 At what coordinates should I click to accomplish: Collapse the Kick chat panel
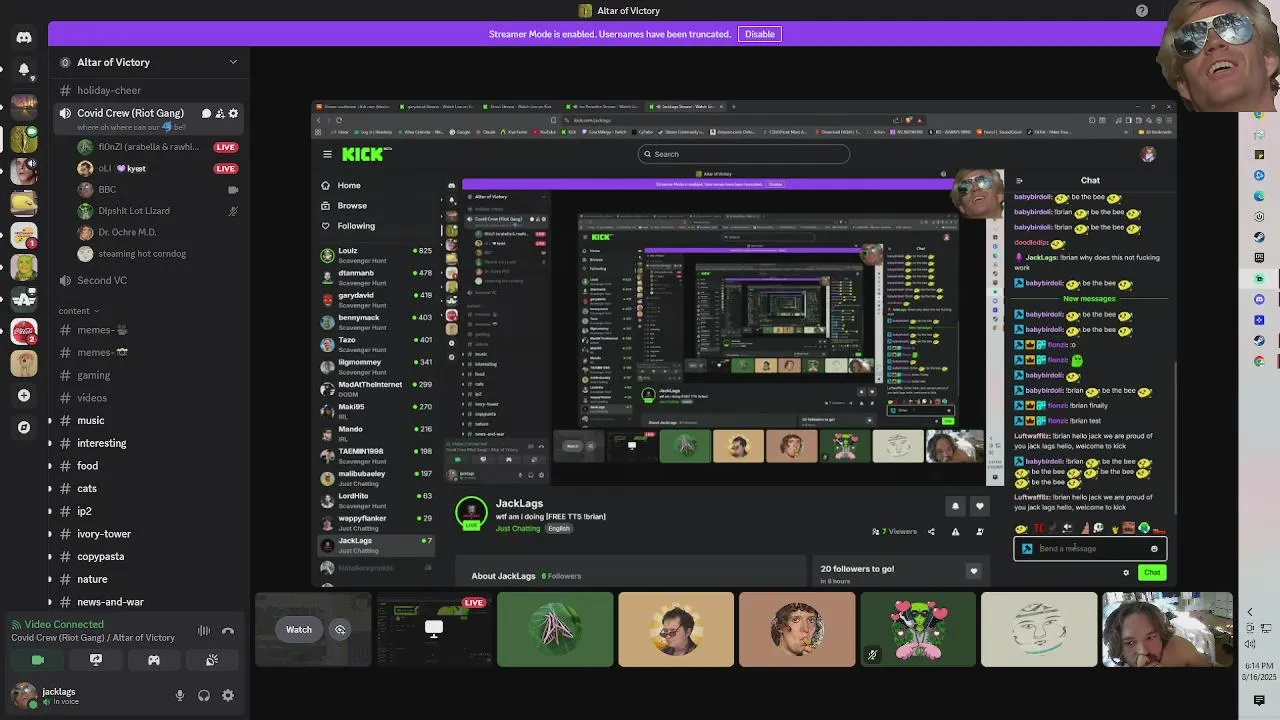pos(1019,181)
